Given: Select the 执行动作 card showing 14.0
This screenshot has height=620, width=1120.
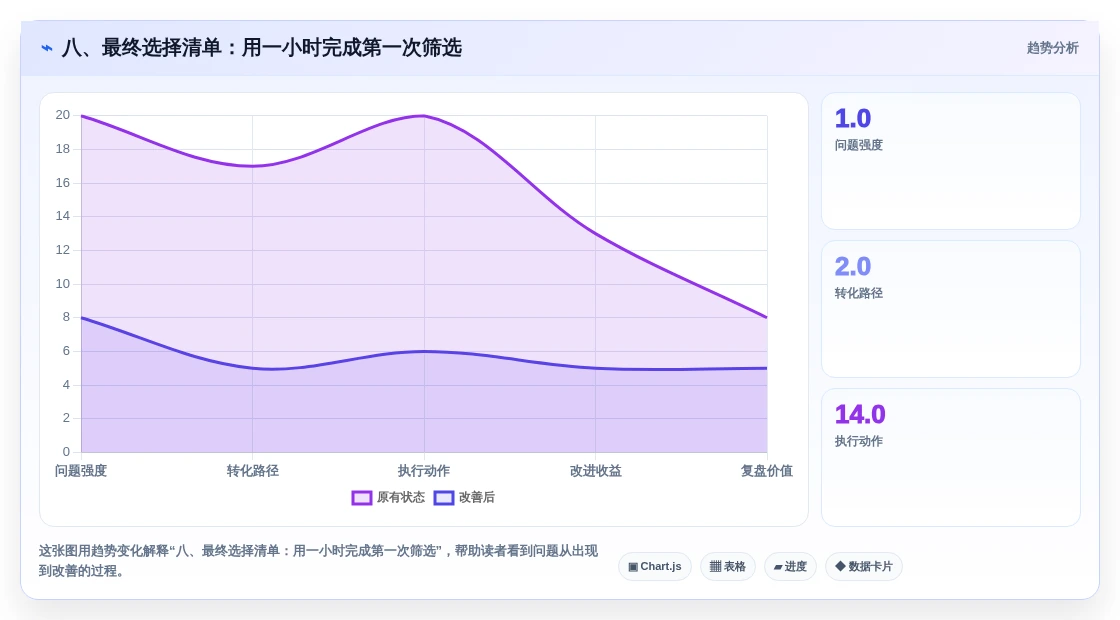Looking at the screenshot, I should pyautogui.click(x=951, y=457).
